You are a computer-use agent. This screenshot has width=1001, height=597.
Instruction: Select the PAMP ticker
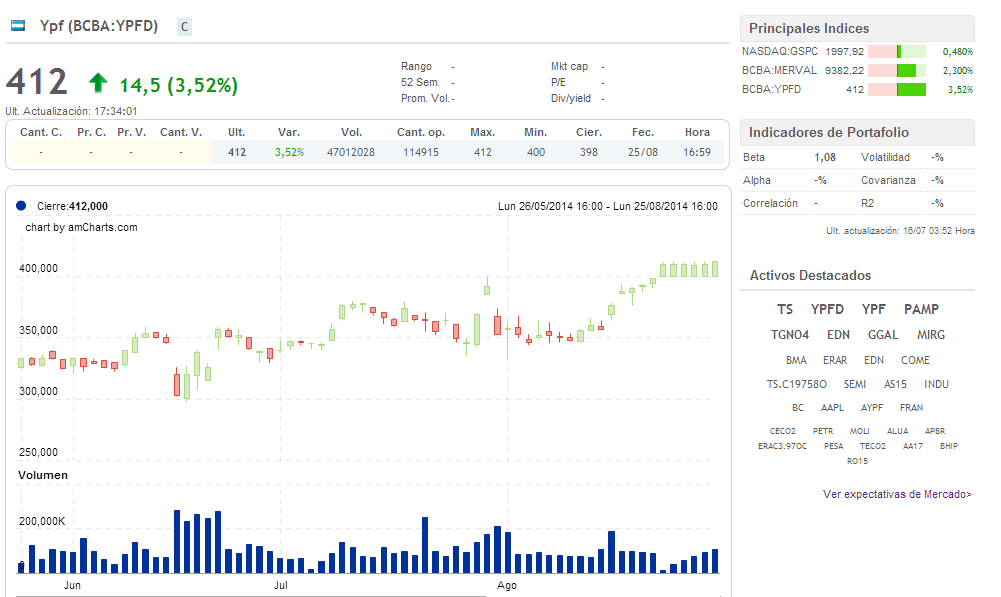pos(920,309)
